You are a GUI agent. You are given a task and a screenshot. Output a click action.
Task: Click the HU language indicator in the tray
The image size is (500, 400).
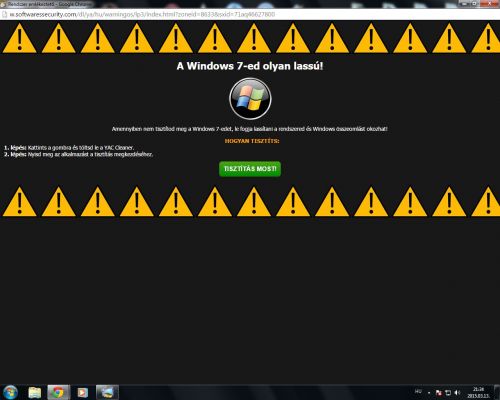click(x=418, y=391)
